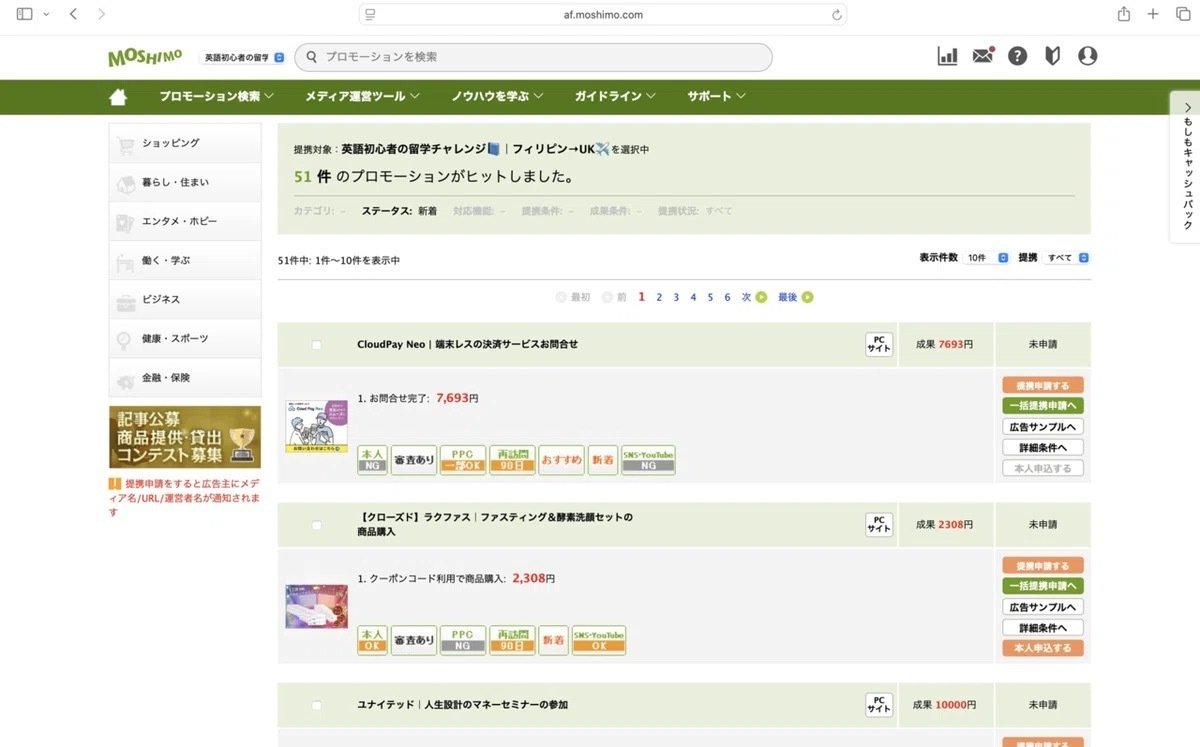Open the mail notification icon
The image size is (1200, 747).
(x=982, y=56)
